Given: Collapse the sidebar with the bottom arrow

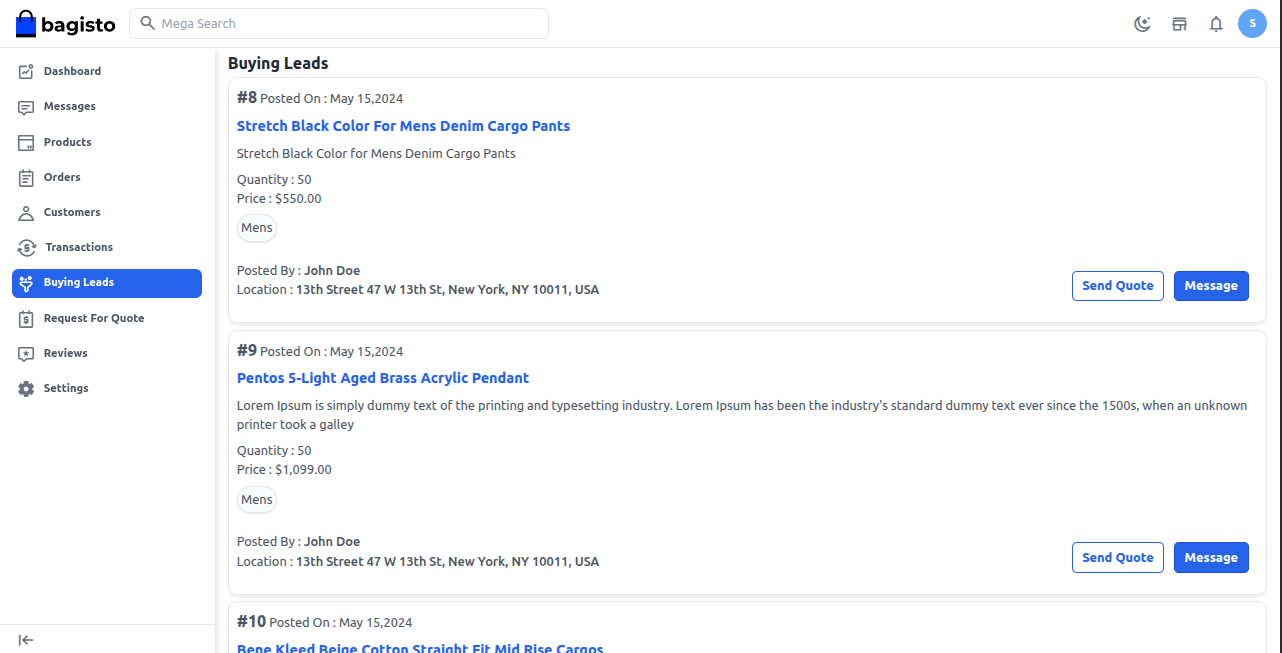Looking at the screenshot, I should click(25, 639).
